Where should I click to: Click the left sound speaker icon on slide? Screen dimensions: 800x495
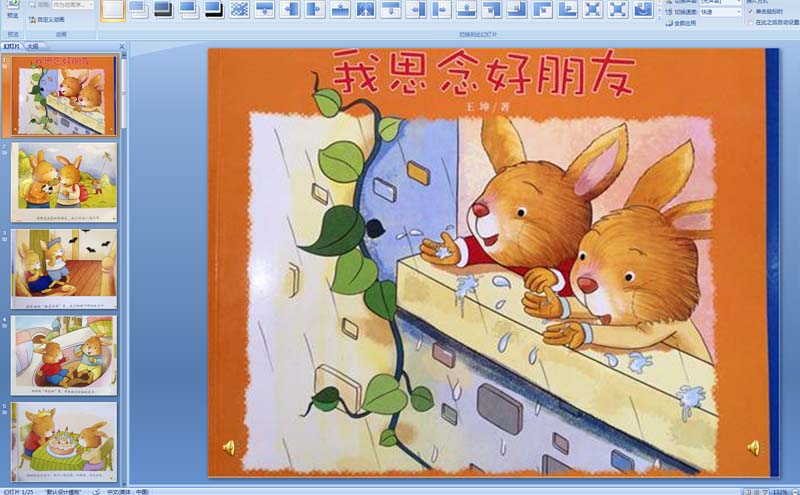(x=229, y=448)
